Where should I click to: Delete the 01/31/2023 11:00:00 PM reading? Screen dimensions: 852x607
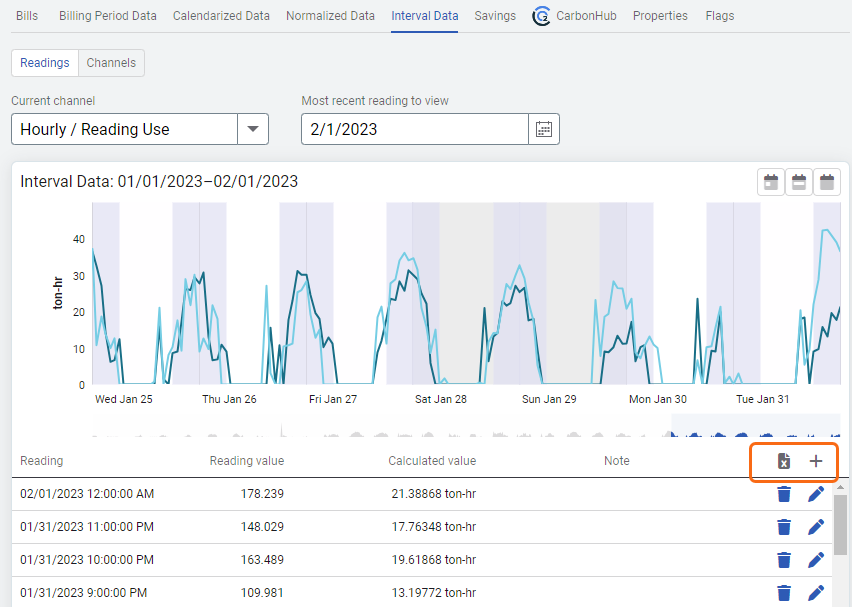tap(784, 527)
